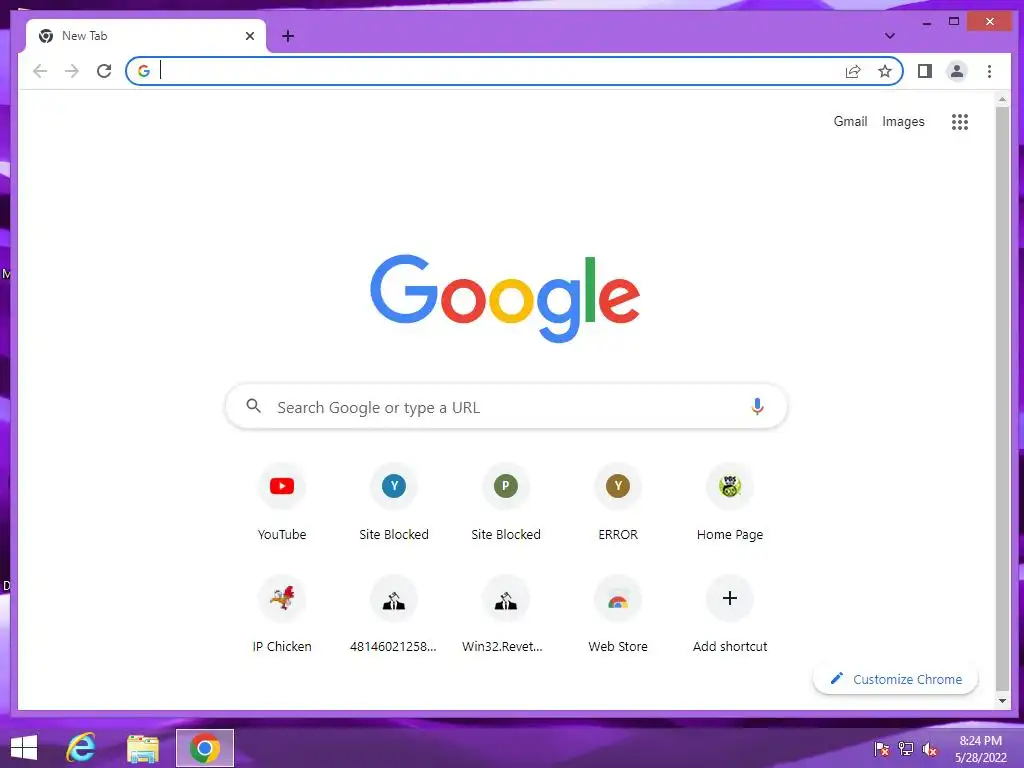Go forward with the forward arrow
1024x768 pixels.
pyautogui.click(x=72, y=71)
